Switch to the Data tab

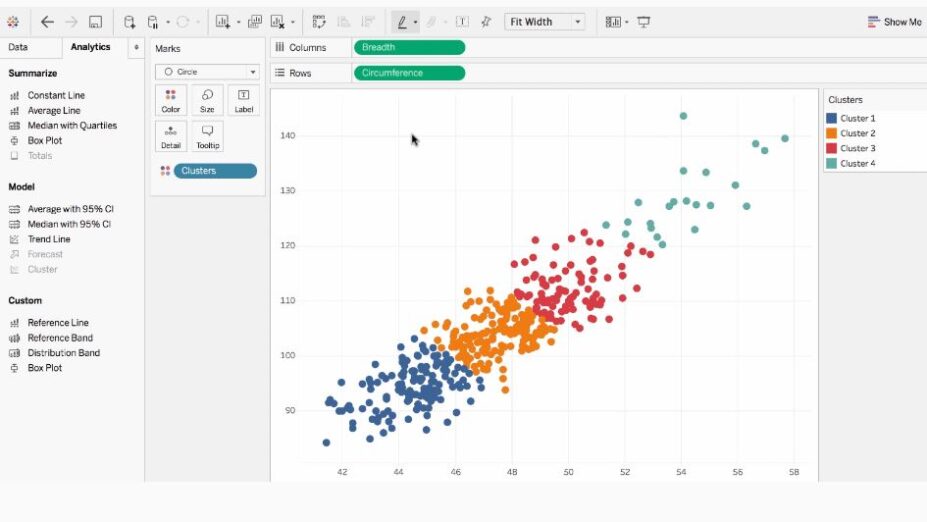tap(18, 47)
